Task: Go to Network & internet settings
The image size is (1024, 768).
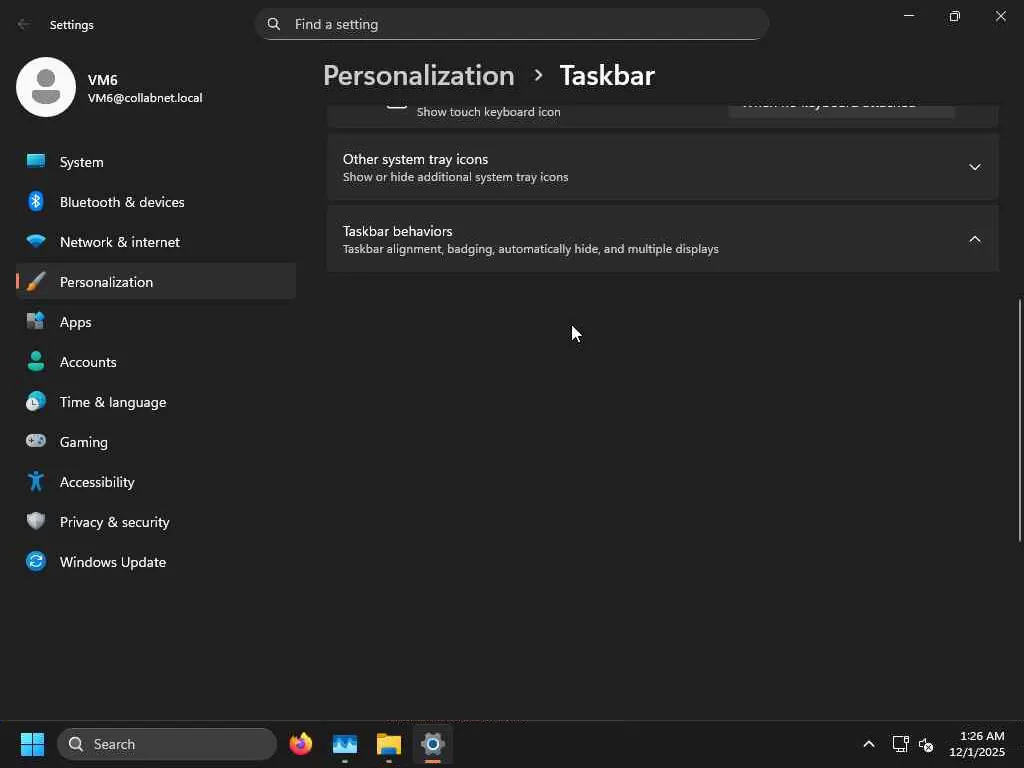Action: [155, 242]
